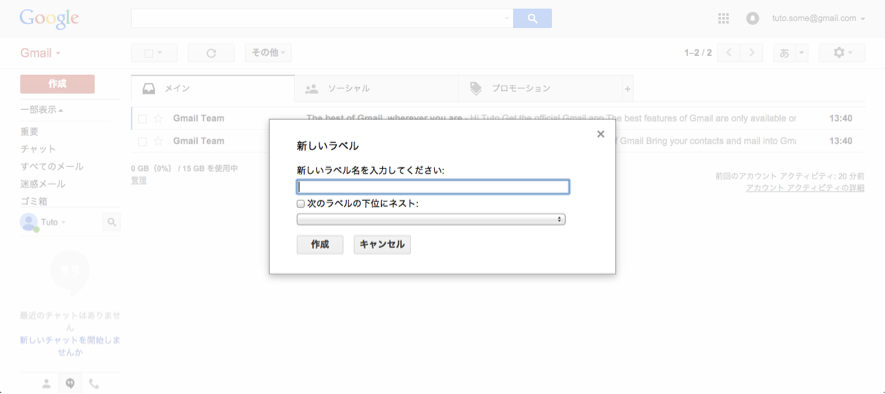The height and width of the screenshot is (394, 885).
Task: Open the チャット label
Action: coord(38,149)
